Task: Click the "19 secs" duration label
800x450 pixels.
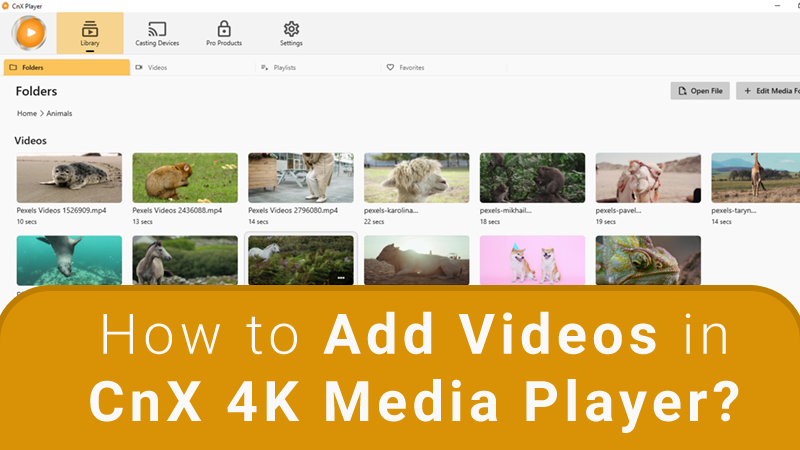Action: pyautogui.click(x=606, y=222)
